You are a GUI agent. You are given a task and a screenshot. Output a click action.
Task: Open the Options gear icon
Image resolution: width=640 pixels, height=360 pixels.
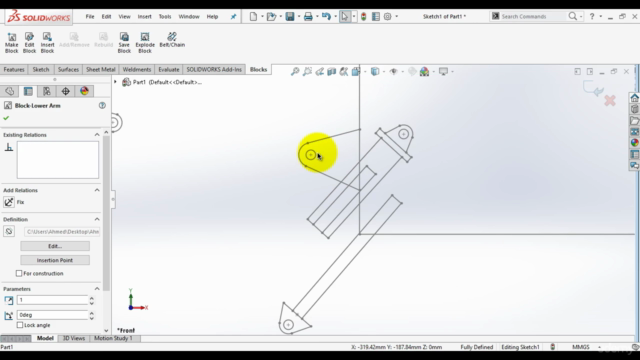click(x=387, y=16)
